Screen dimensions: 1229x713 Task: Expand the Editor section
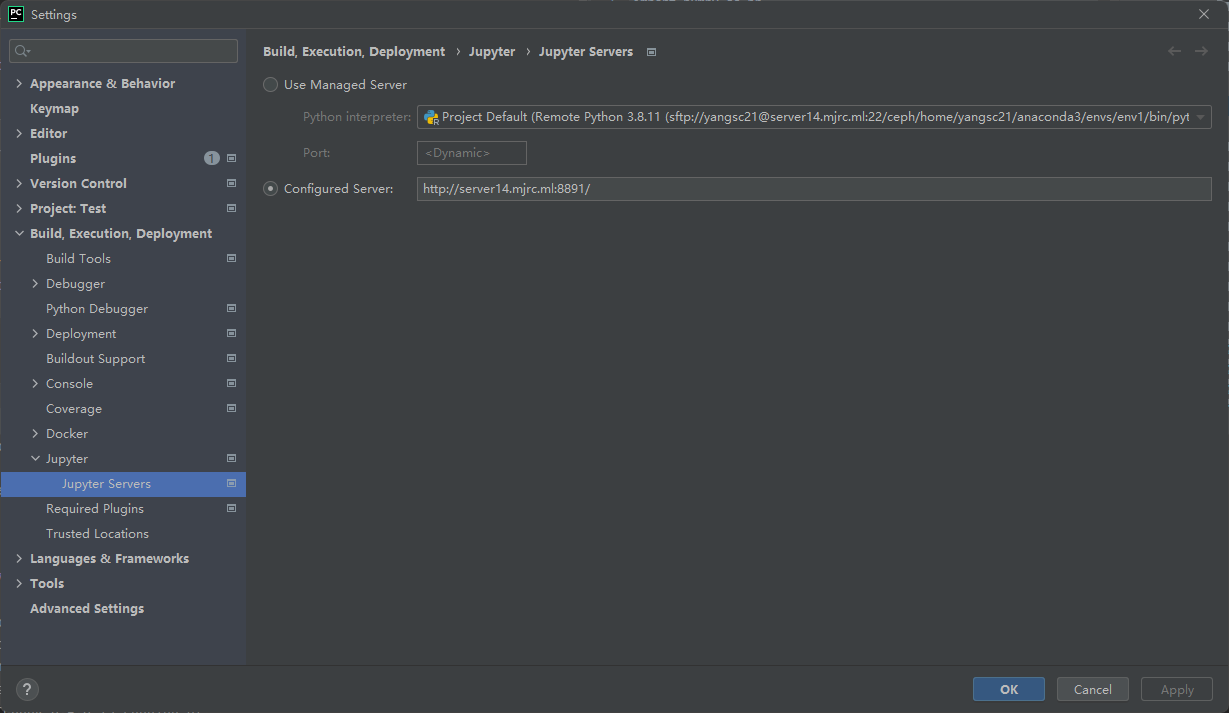(19, 133)
